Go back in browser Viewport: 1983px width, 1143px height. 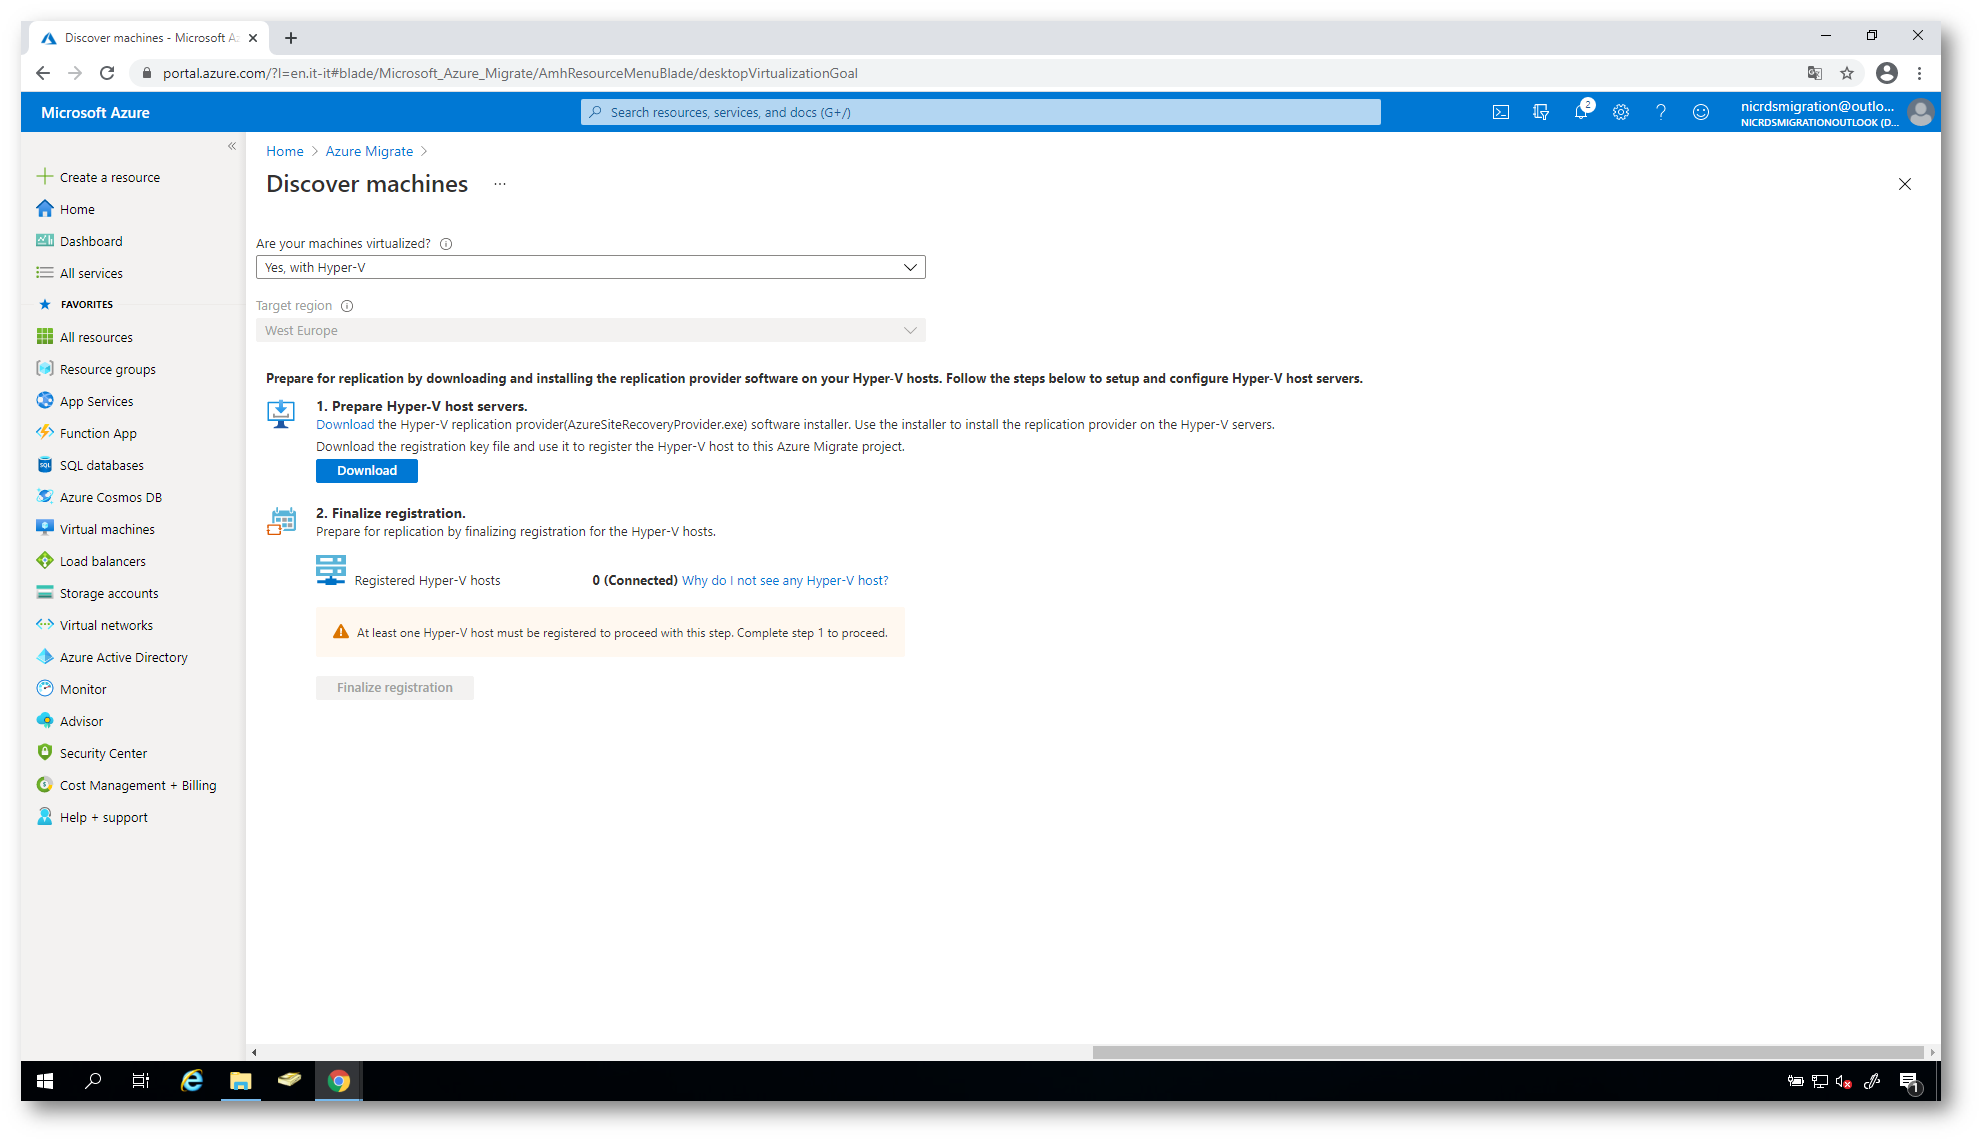(x=43, y=73)
